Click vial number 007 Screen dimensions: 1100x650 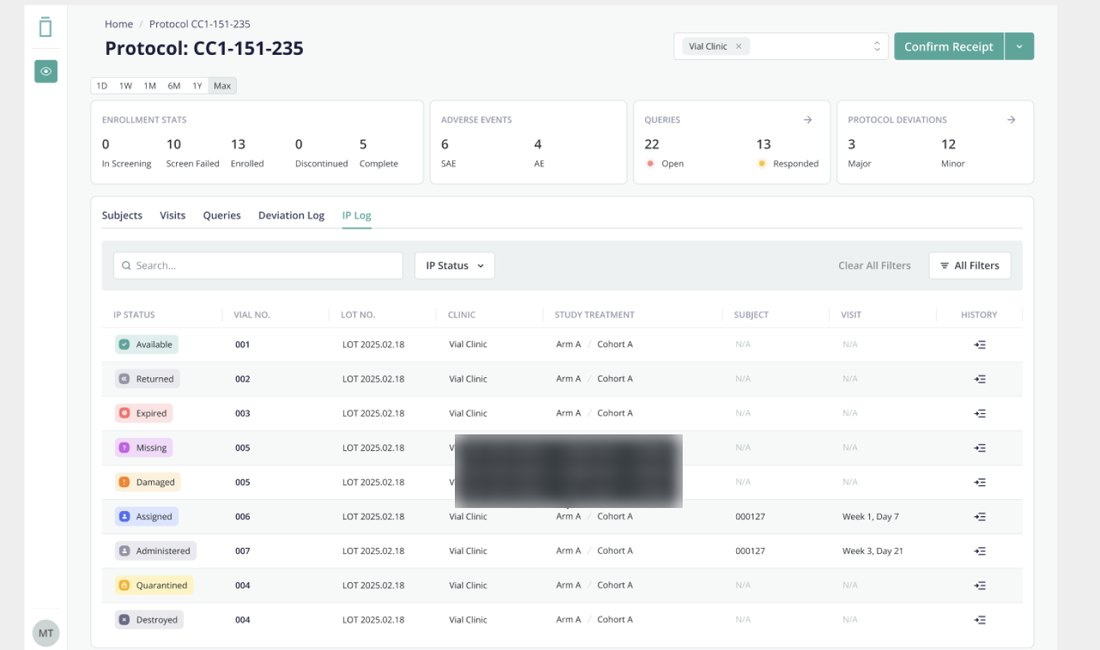point(243,551)
